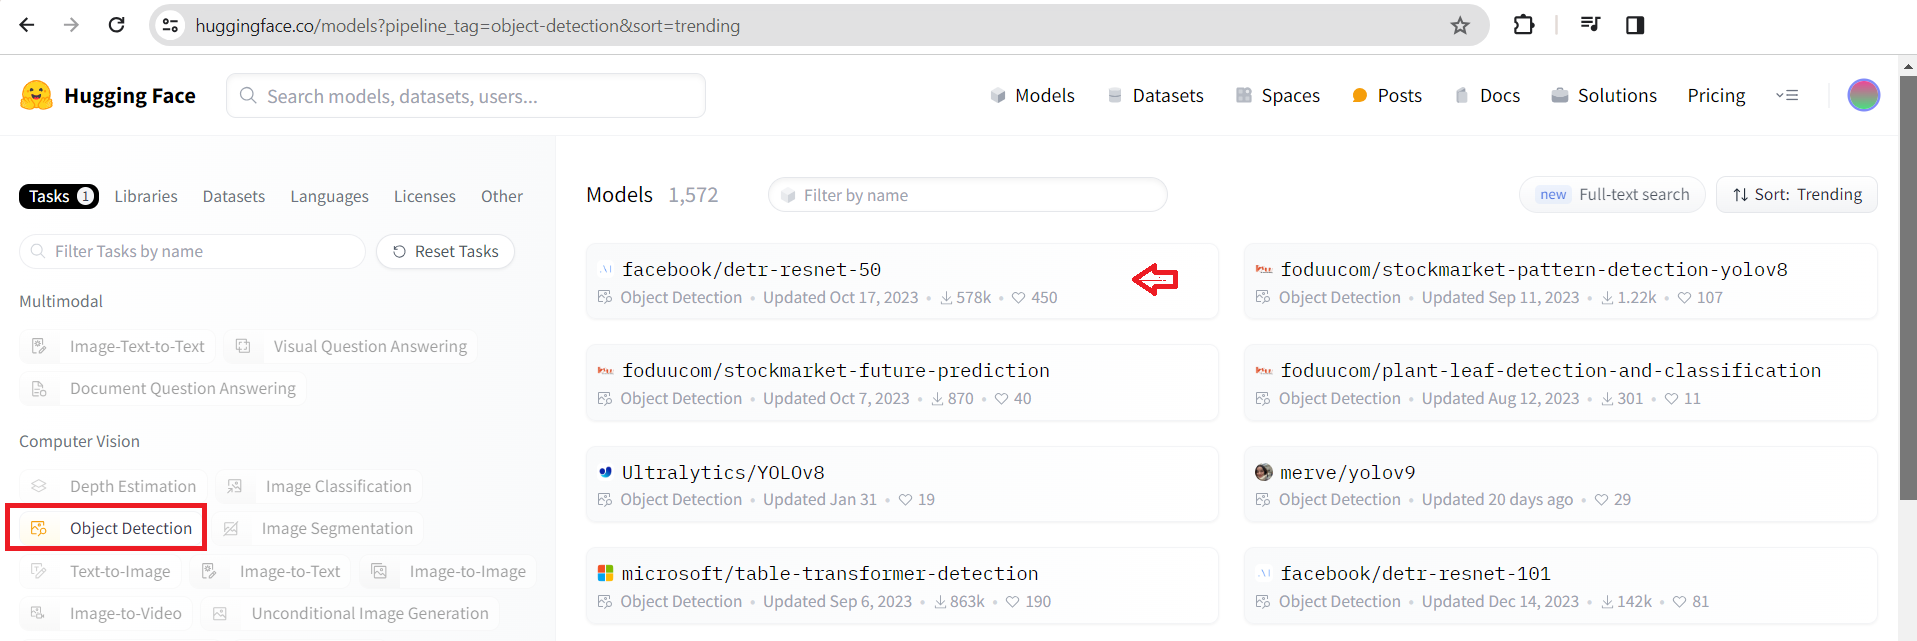This screenshot has height=641, width=1917.
Task: Open the Models navigation item
Action: coord(1033,95)
